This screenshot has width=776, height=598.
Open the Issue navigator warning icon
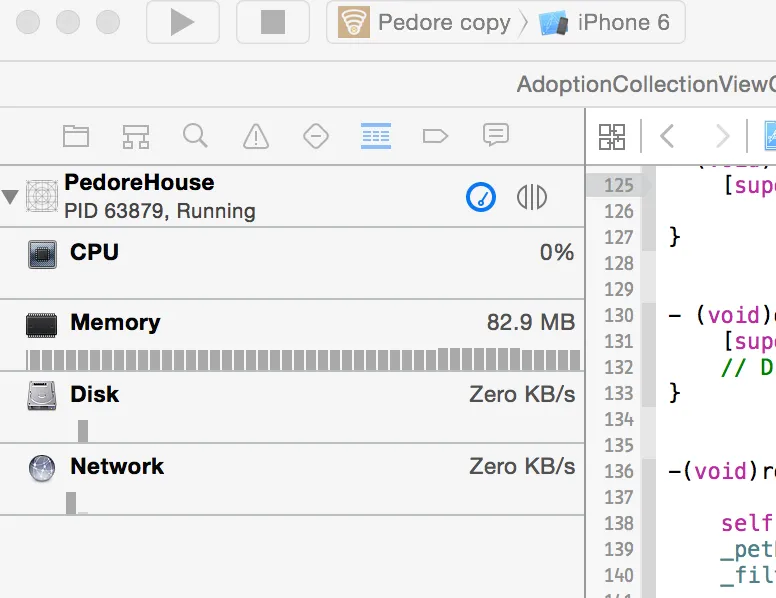pyautogui.click(x=256, y=135)
